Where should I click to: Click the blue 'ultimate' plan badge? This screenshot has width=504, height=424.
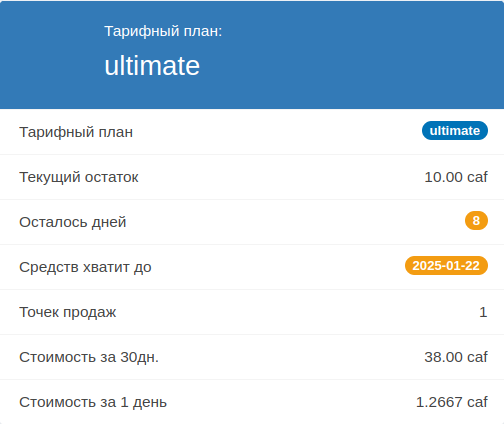pos(455,130)
